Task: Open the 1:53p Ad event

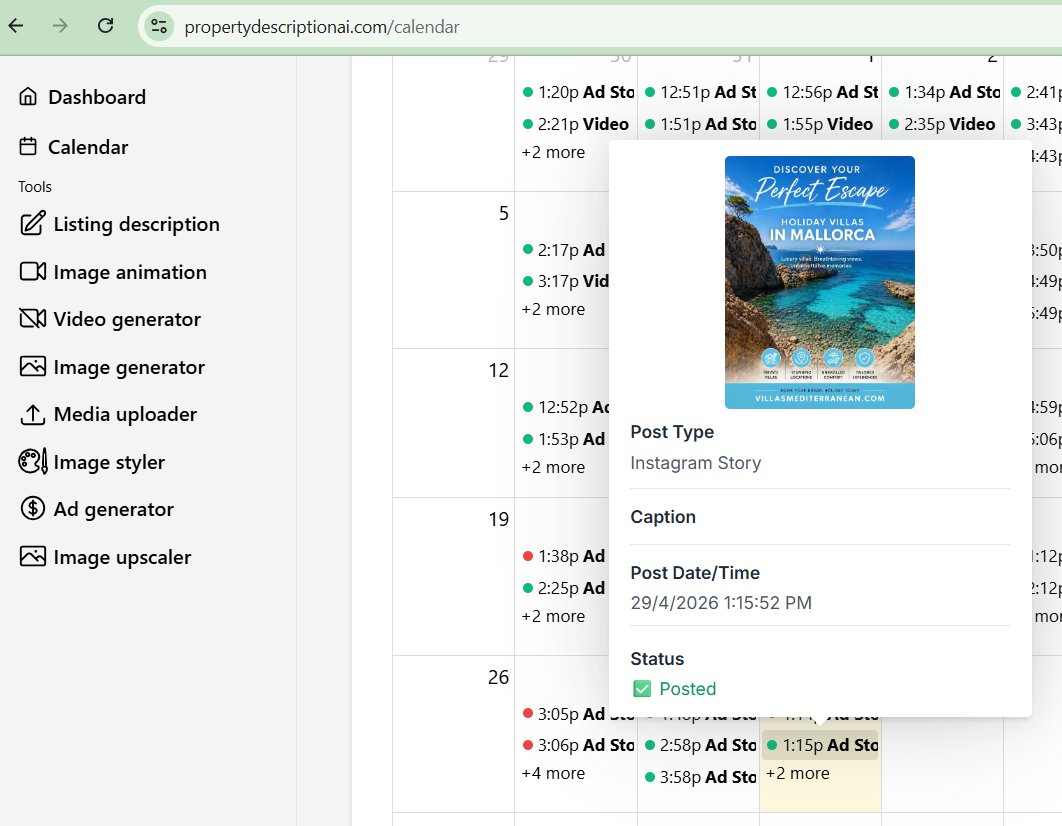Action: 564,439
